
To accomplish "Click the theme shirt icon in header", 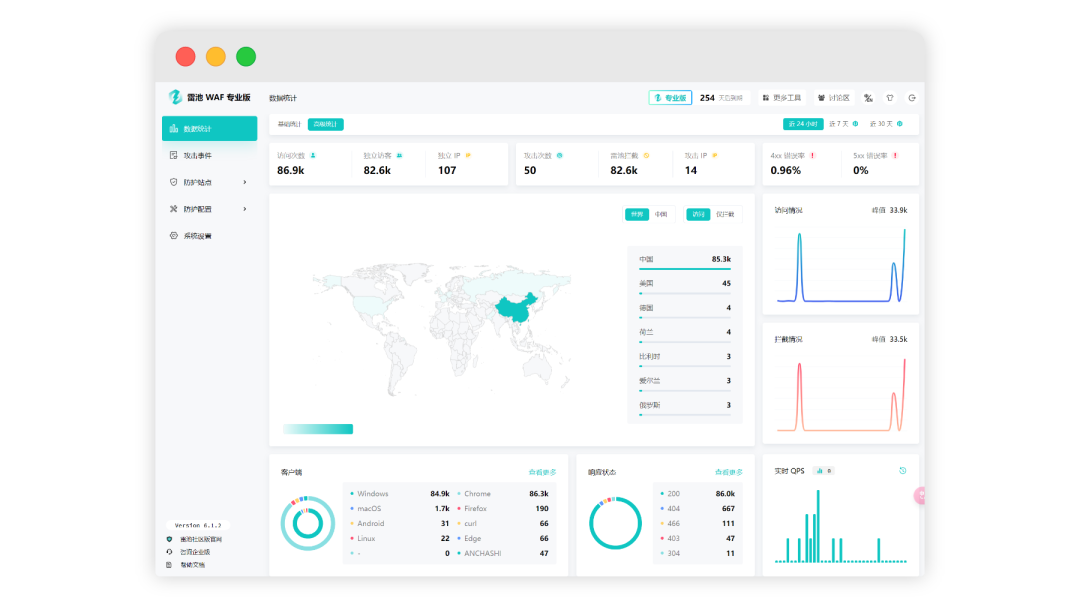I will click(x=890, y=98).
